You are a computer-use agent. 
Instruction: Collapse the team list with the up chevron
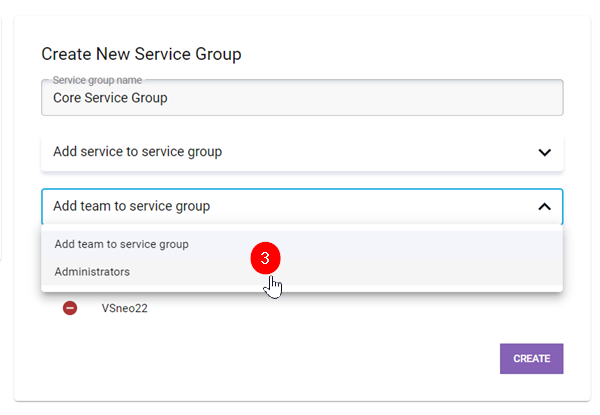tap(544, 207)
